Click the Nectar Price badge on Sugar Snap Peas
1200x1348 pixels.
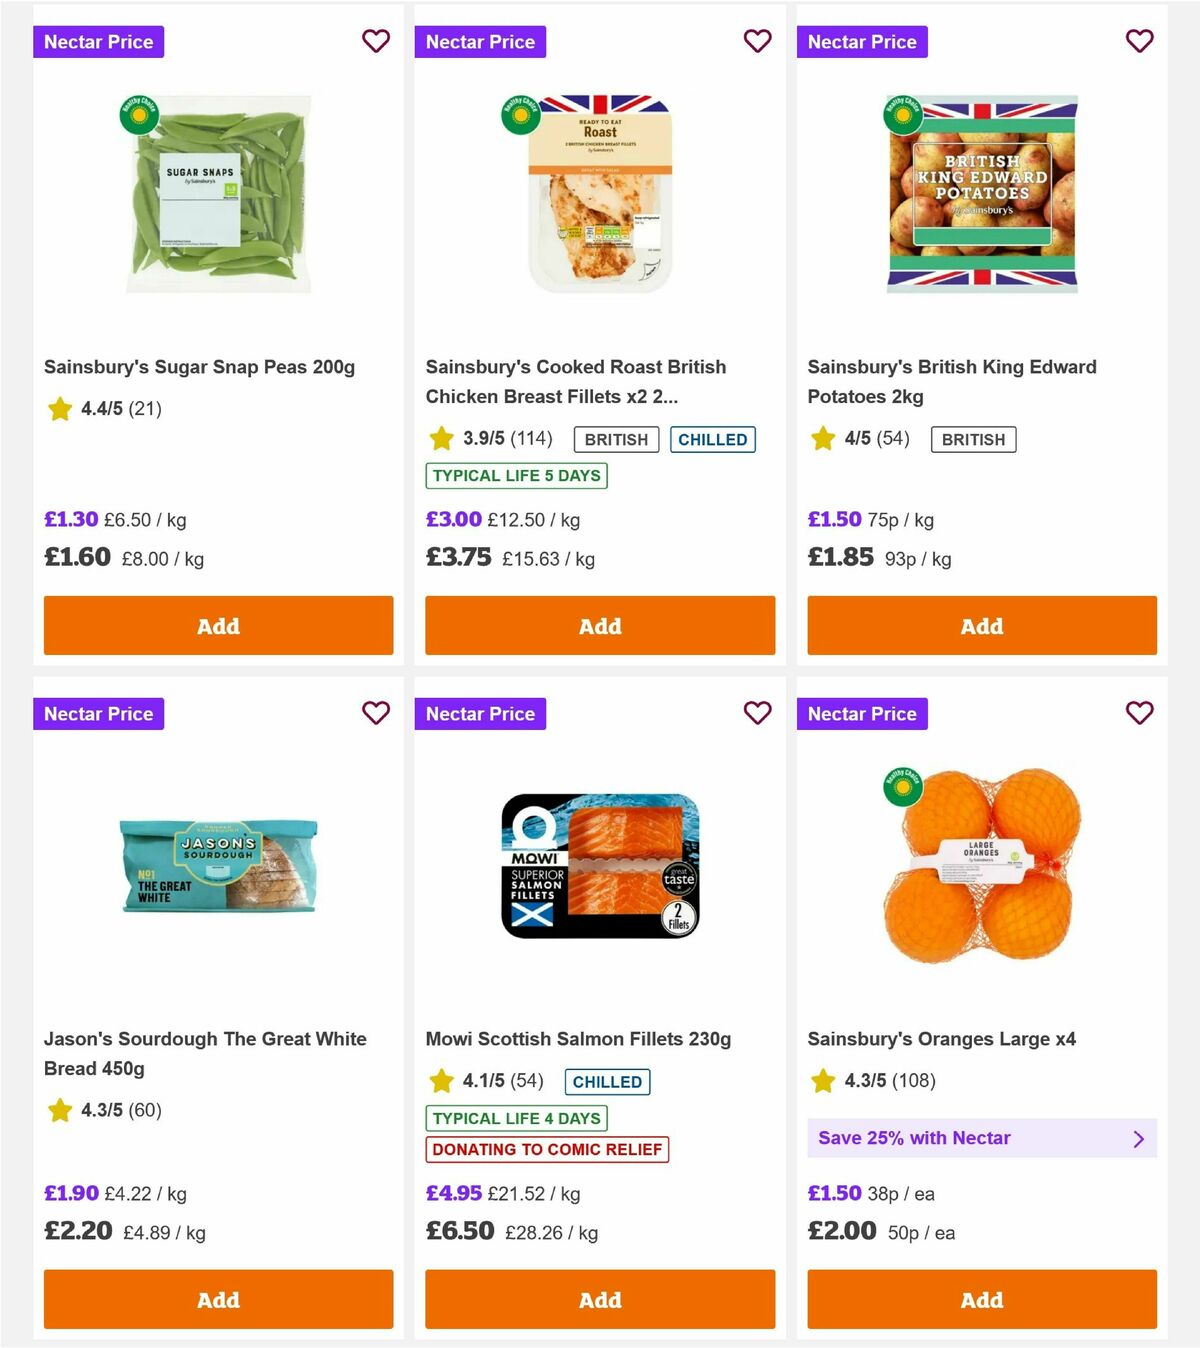pos(99,41)
